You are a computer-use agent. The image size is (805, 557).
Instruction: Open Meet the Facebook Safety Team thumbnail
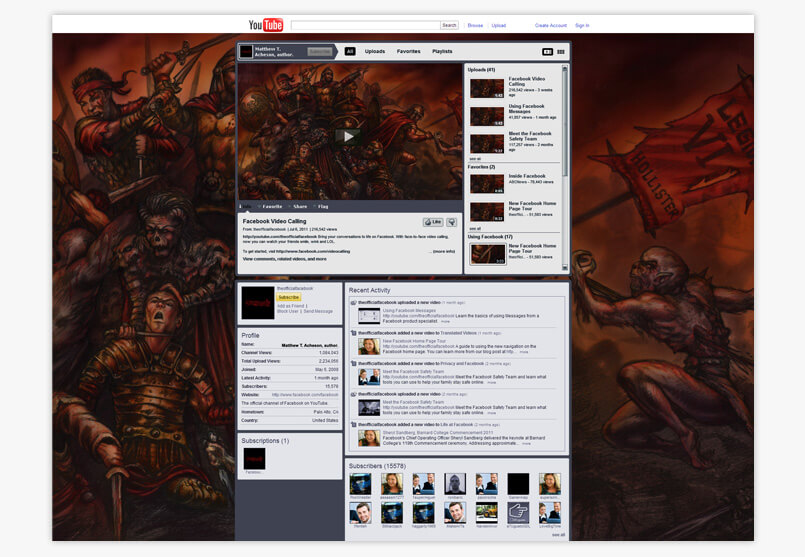point(487,143)
